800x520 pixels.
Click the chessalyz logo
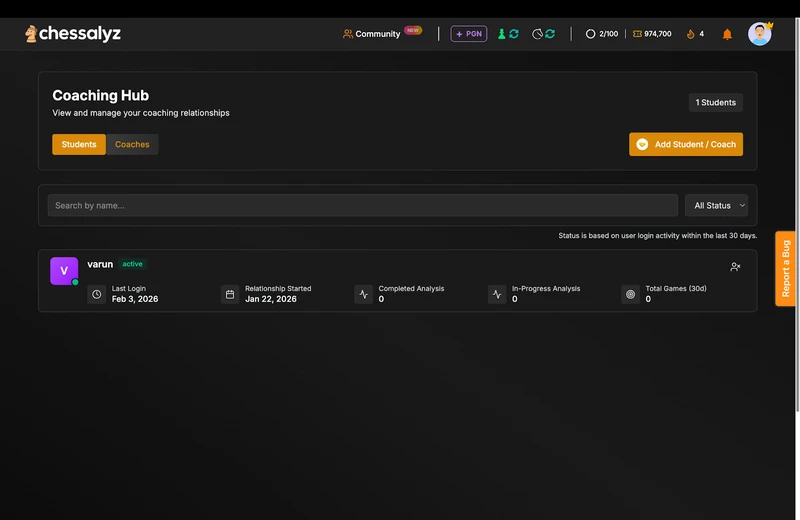point(73,34)
